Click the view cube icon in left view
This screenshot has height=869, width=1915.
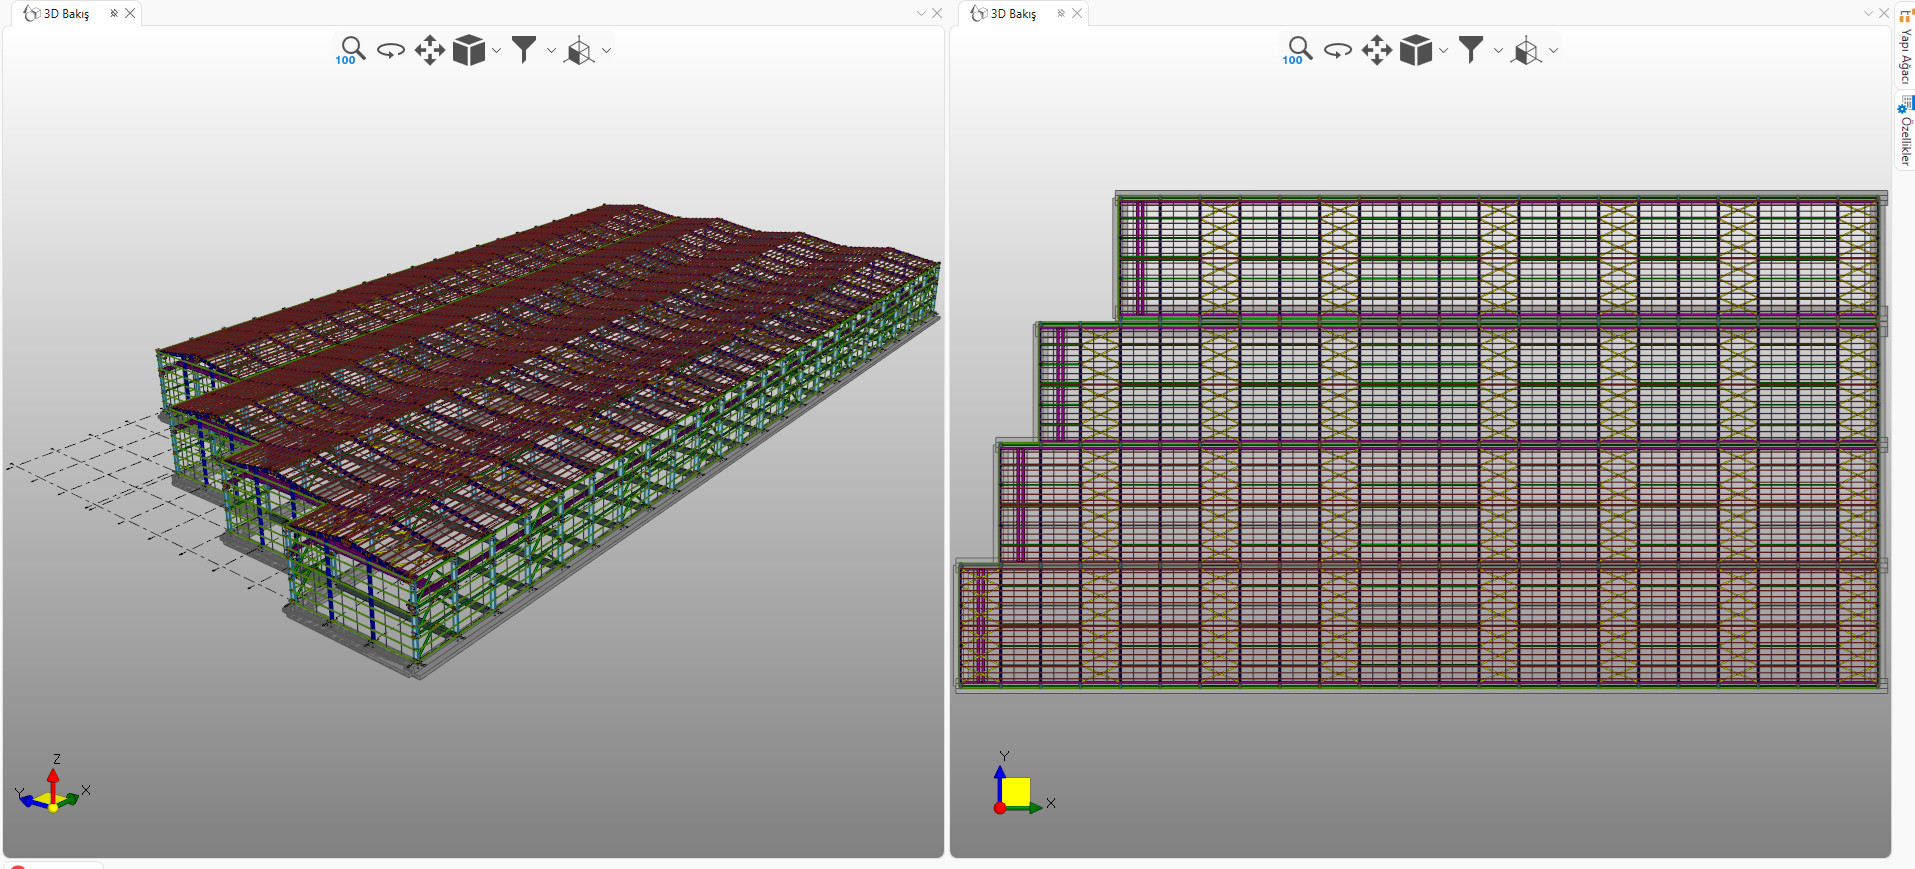pyautogui.click(x=468, y=50)
